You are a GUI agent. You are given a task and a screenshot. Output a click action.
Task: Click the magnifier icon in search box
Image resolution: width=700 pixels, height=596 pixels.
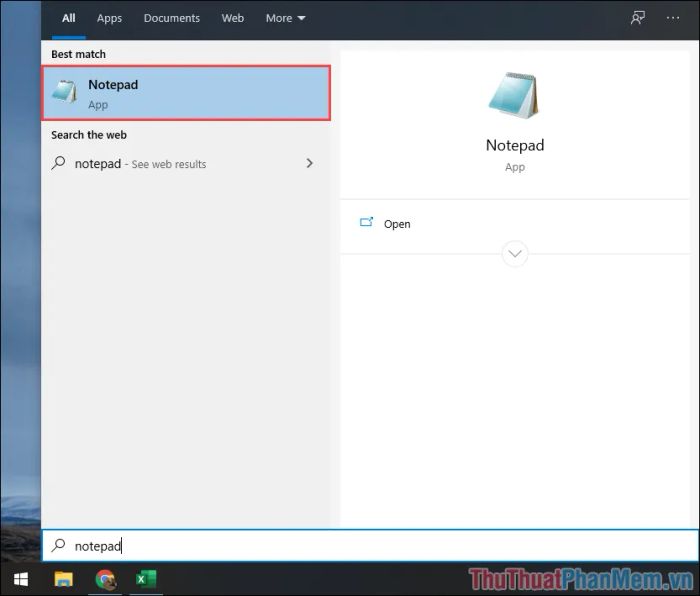point(58,545)
